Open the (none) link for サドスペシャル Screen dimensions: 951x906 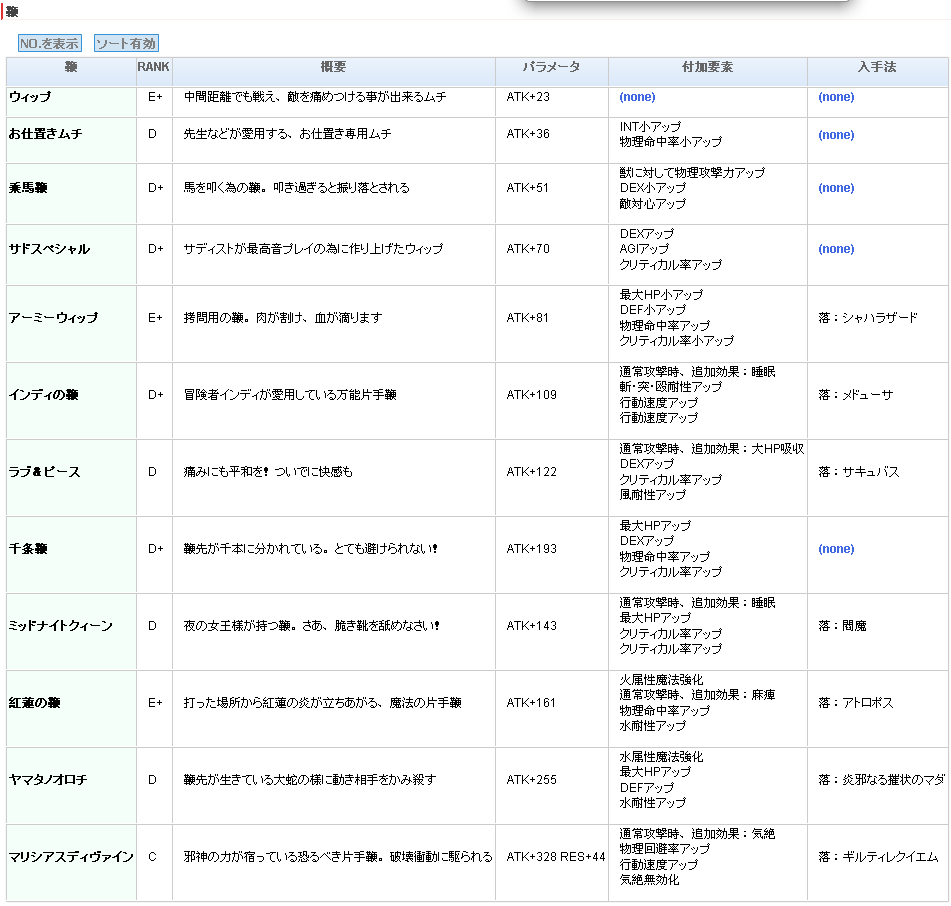pos(836,249)
